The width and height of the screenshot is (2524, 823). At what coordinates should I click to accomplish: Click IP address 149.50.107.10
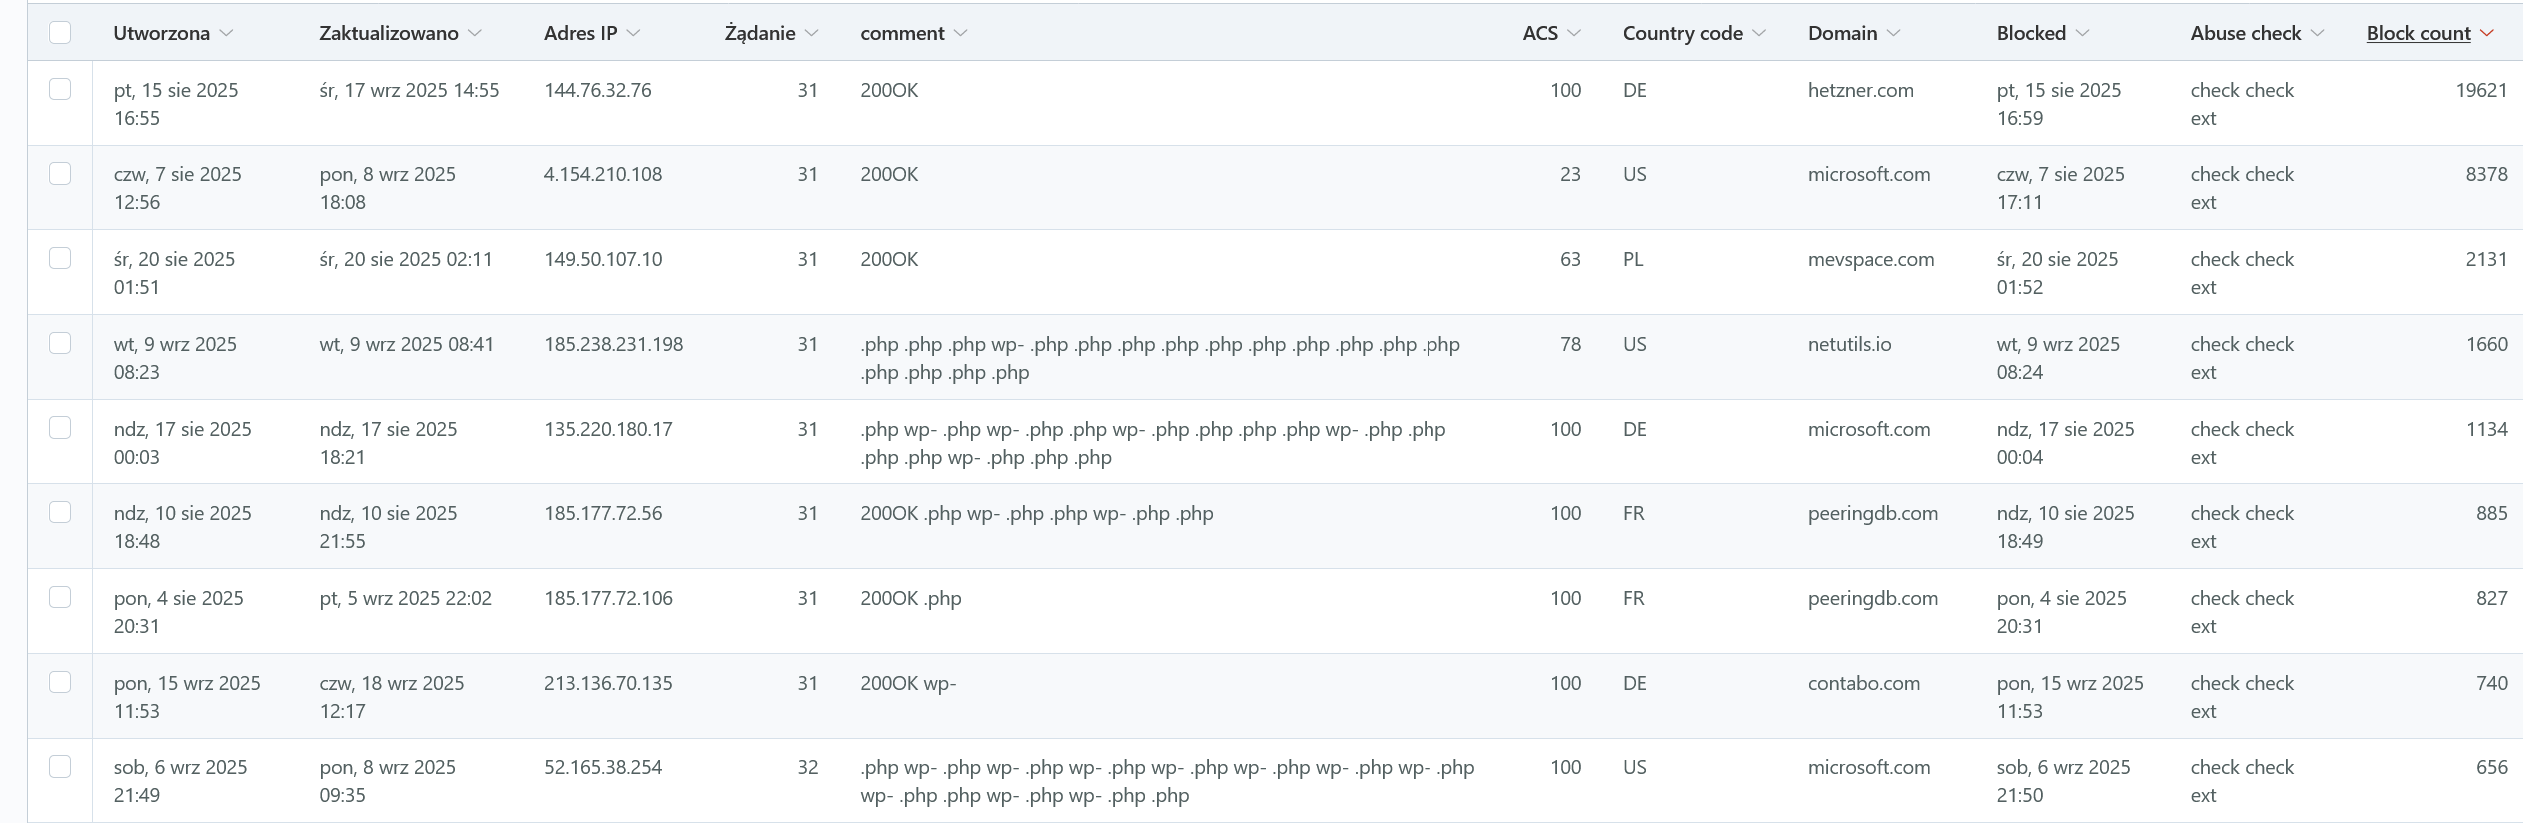(603, 260)
